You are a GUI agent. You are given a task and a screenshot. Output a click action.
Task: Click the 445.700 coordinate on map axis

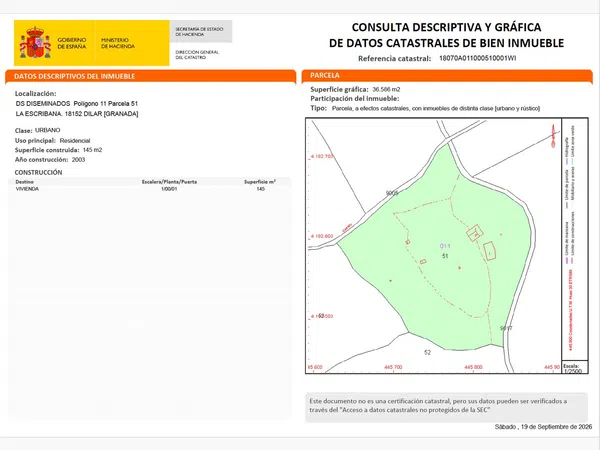[x=393, y=367]
